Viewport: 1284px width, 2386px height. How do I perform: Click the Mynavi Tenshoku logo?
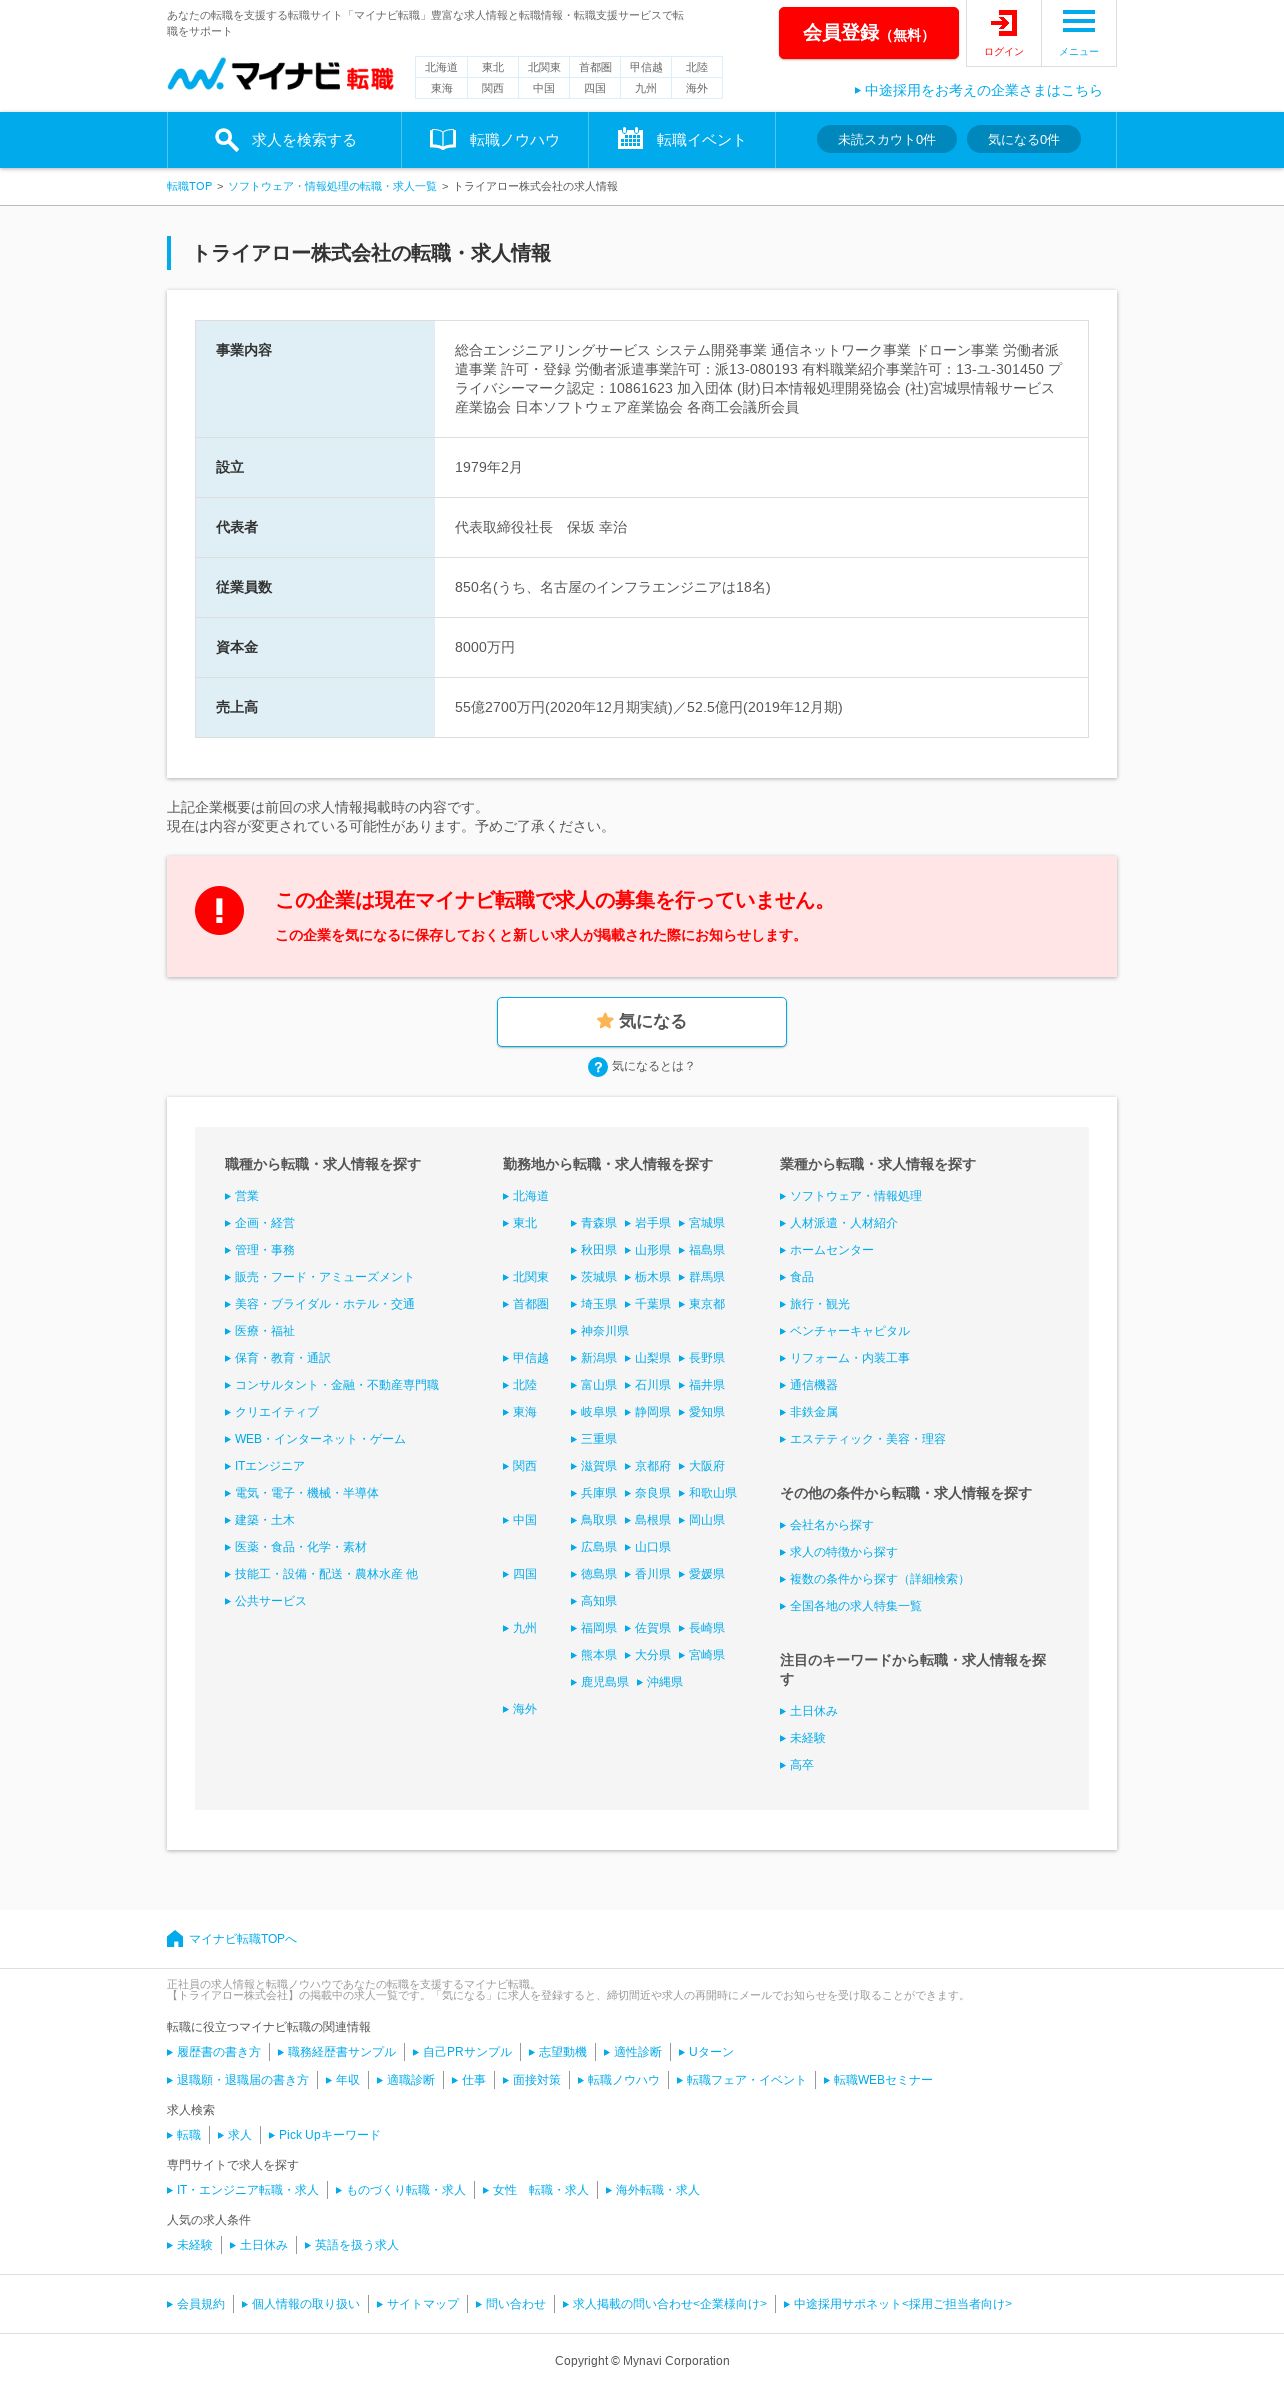[280, 76]
